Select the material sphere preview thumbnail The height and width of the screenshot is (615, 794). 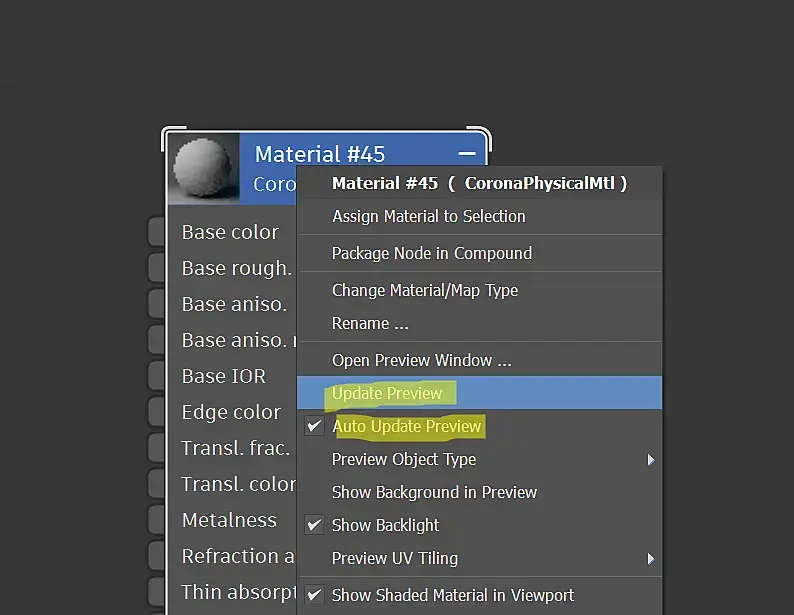205,168
